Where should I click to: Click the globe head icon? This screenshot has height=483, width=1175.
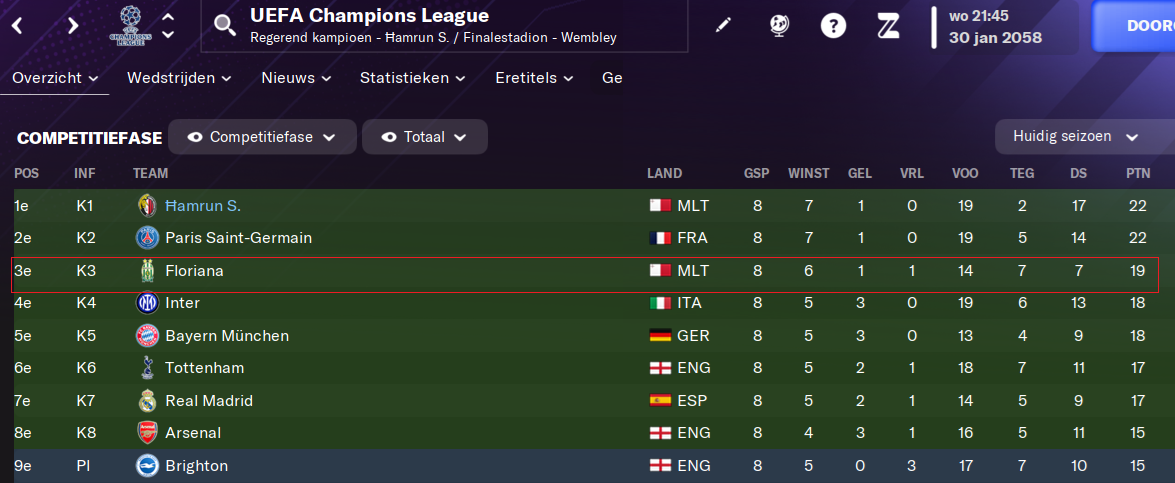click(x=779, y=25)
